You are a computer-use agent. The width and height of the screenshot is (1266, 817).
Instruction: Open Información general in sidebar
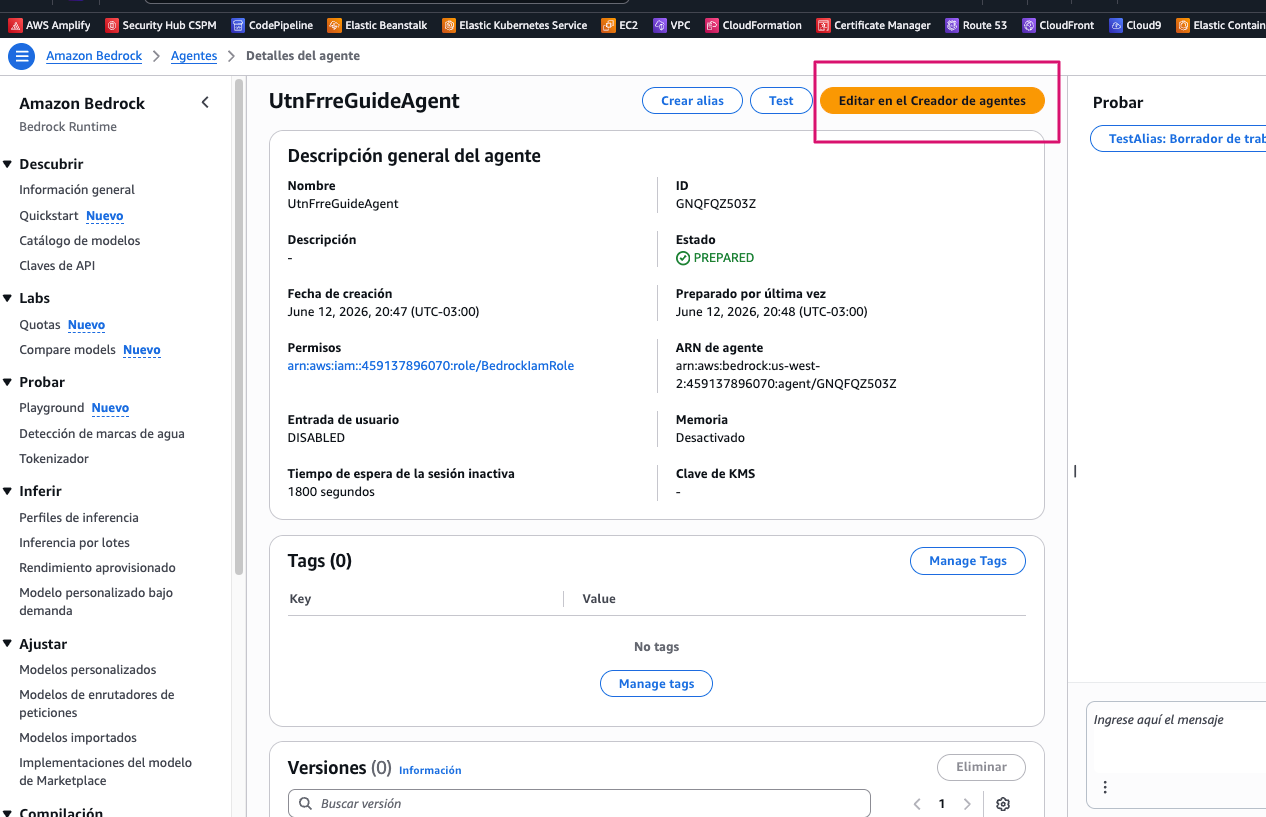point(77,189)
